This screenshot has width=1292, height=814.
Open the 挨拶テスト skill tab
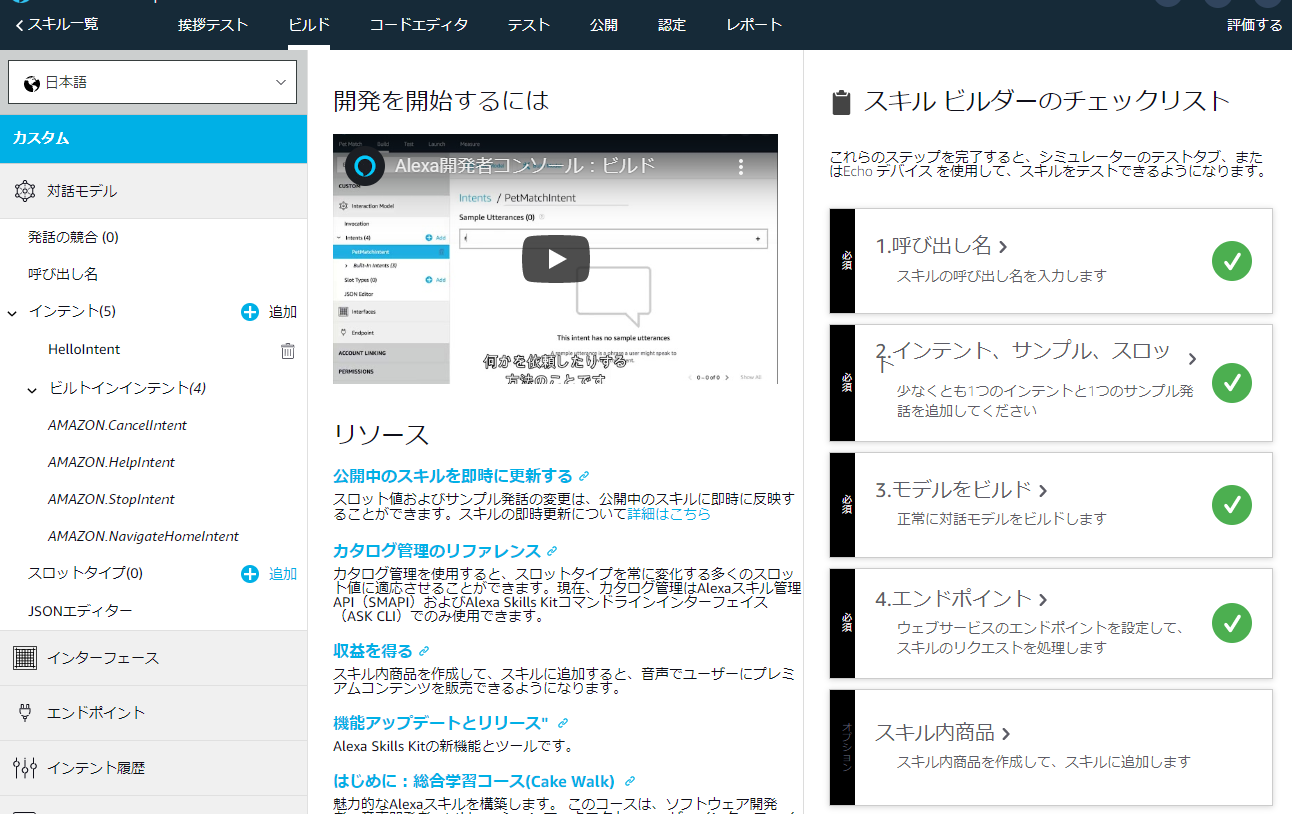(213, 25)
